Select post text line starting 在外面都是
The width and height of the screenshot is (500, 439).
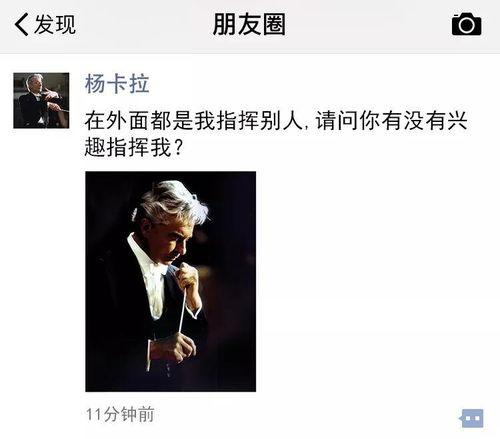(x=276, y=120)
